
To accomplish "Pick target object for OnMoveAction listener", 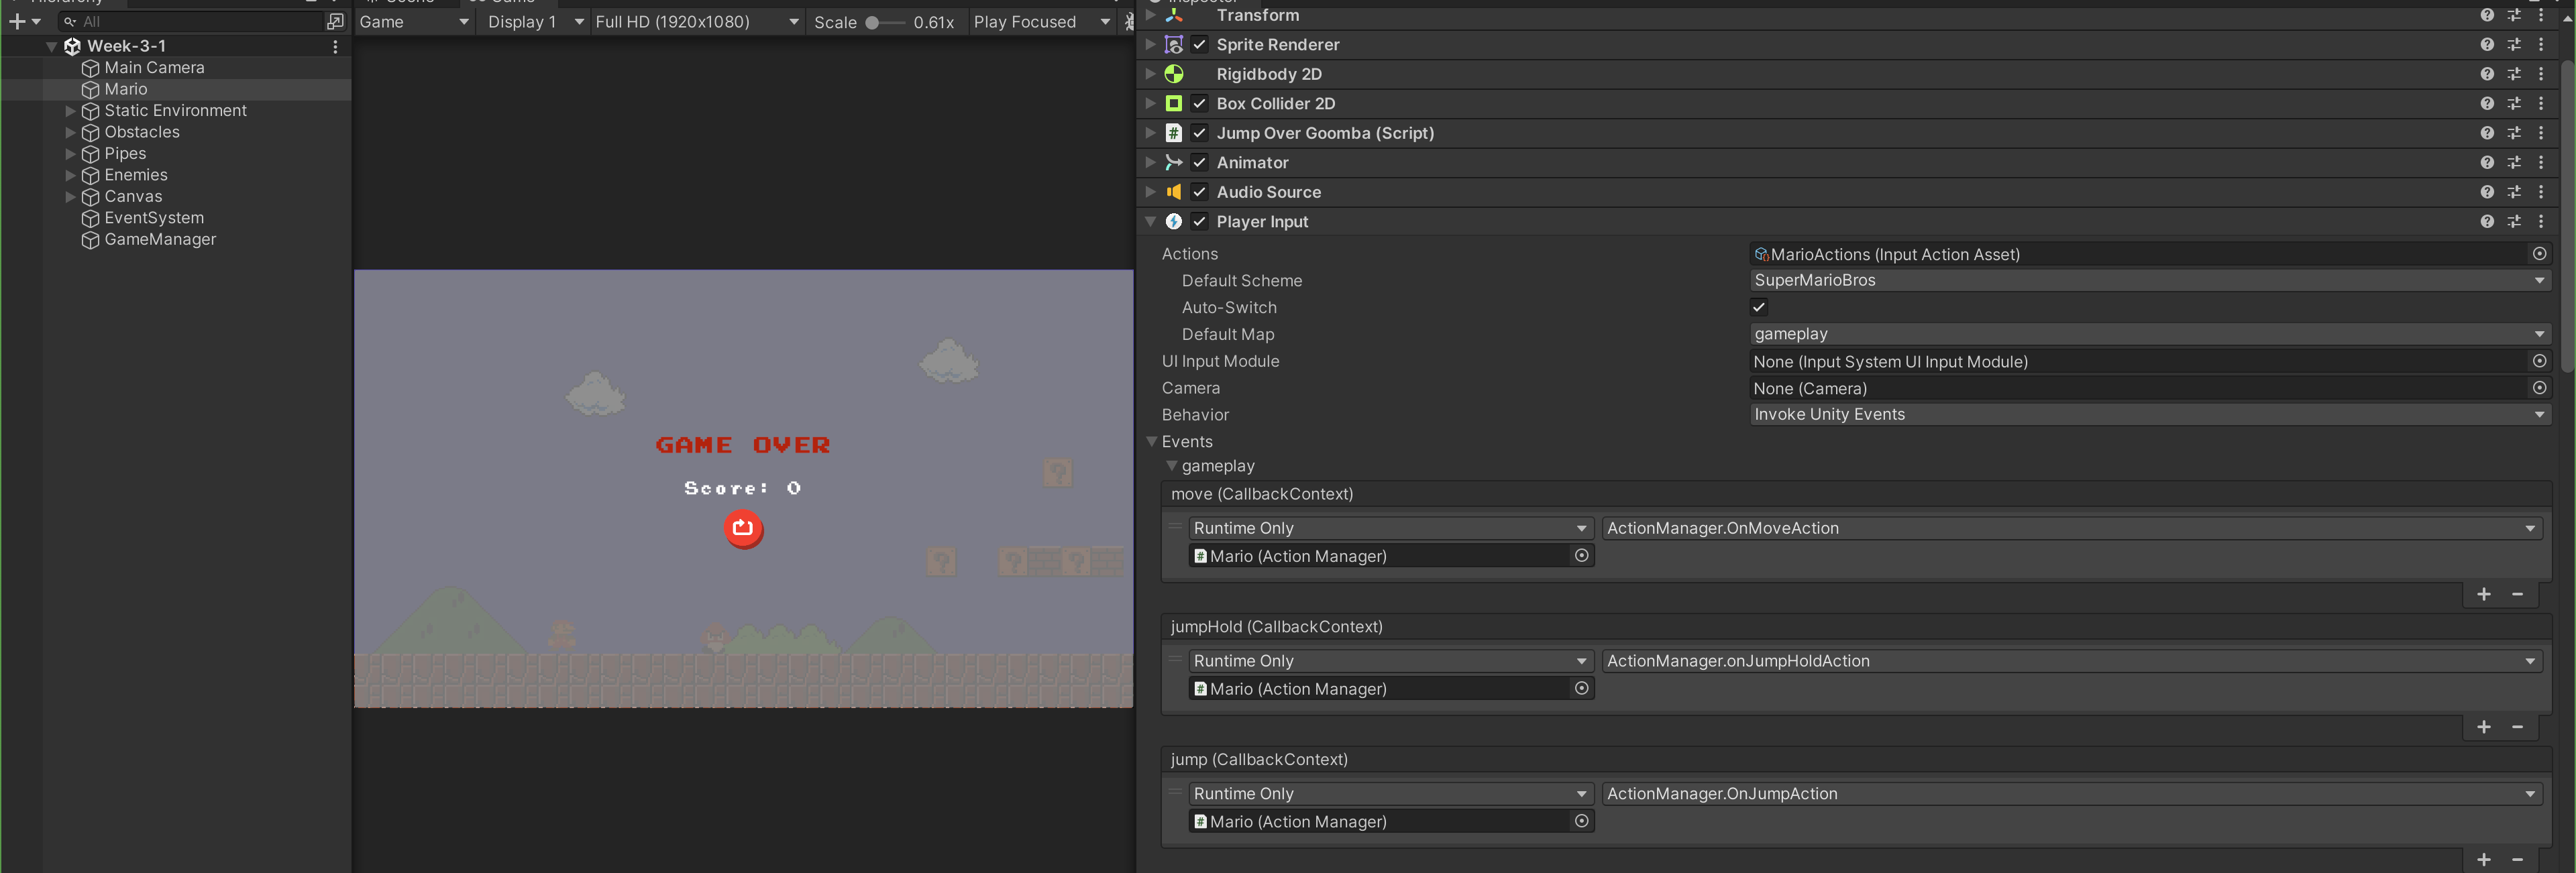I will pos(1581,555).
